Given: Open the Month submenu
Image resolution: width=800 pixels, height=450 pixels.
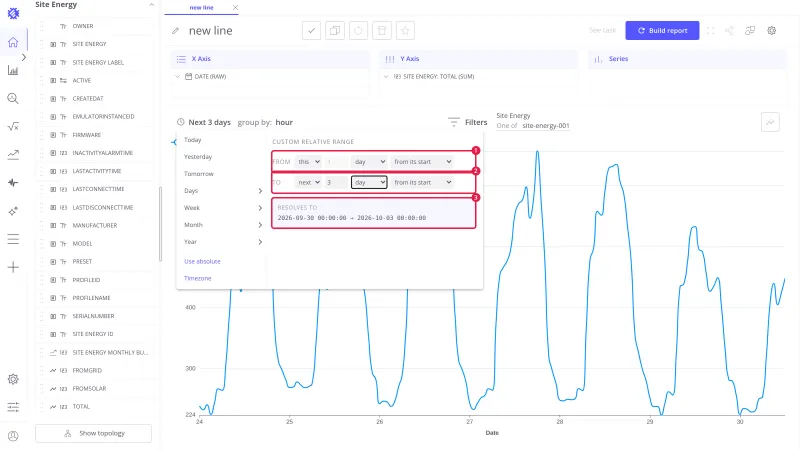Looking at the screenshot, I should [x=222, y=225].
